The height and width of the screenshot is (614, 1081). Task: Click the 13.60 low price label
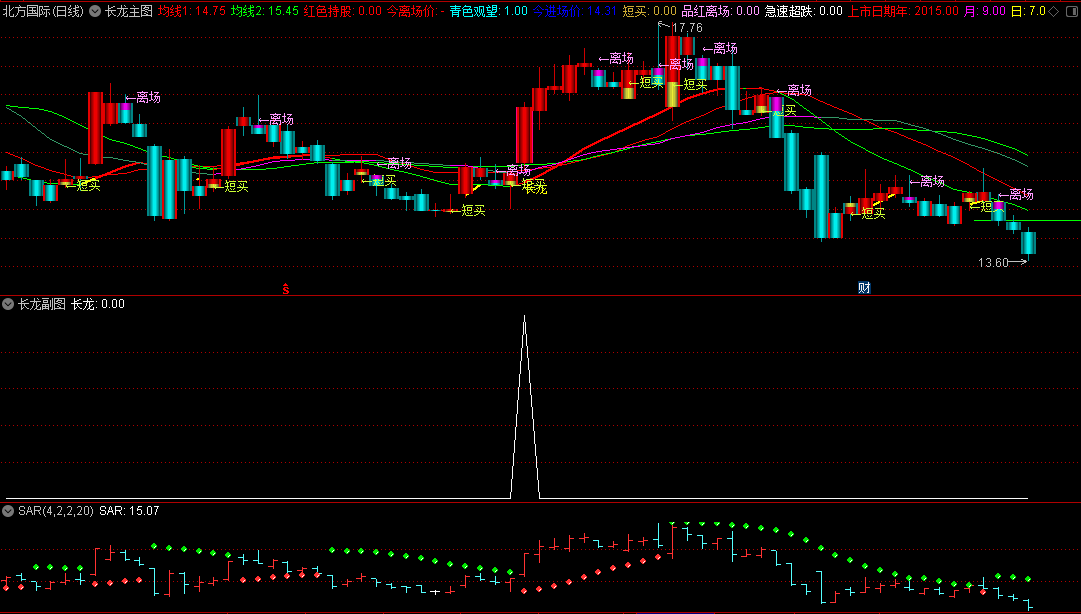pyautogui.click(x=993, y=263)
